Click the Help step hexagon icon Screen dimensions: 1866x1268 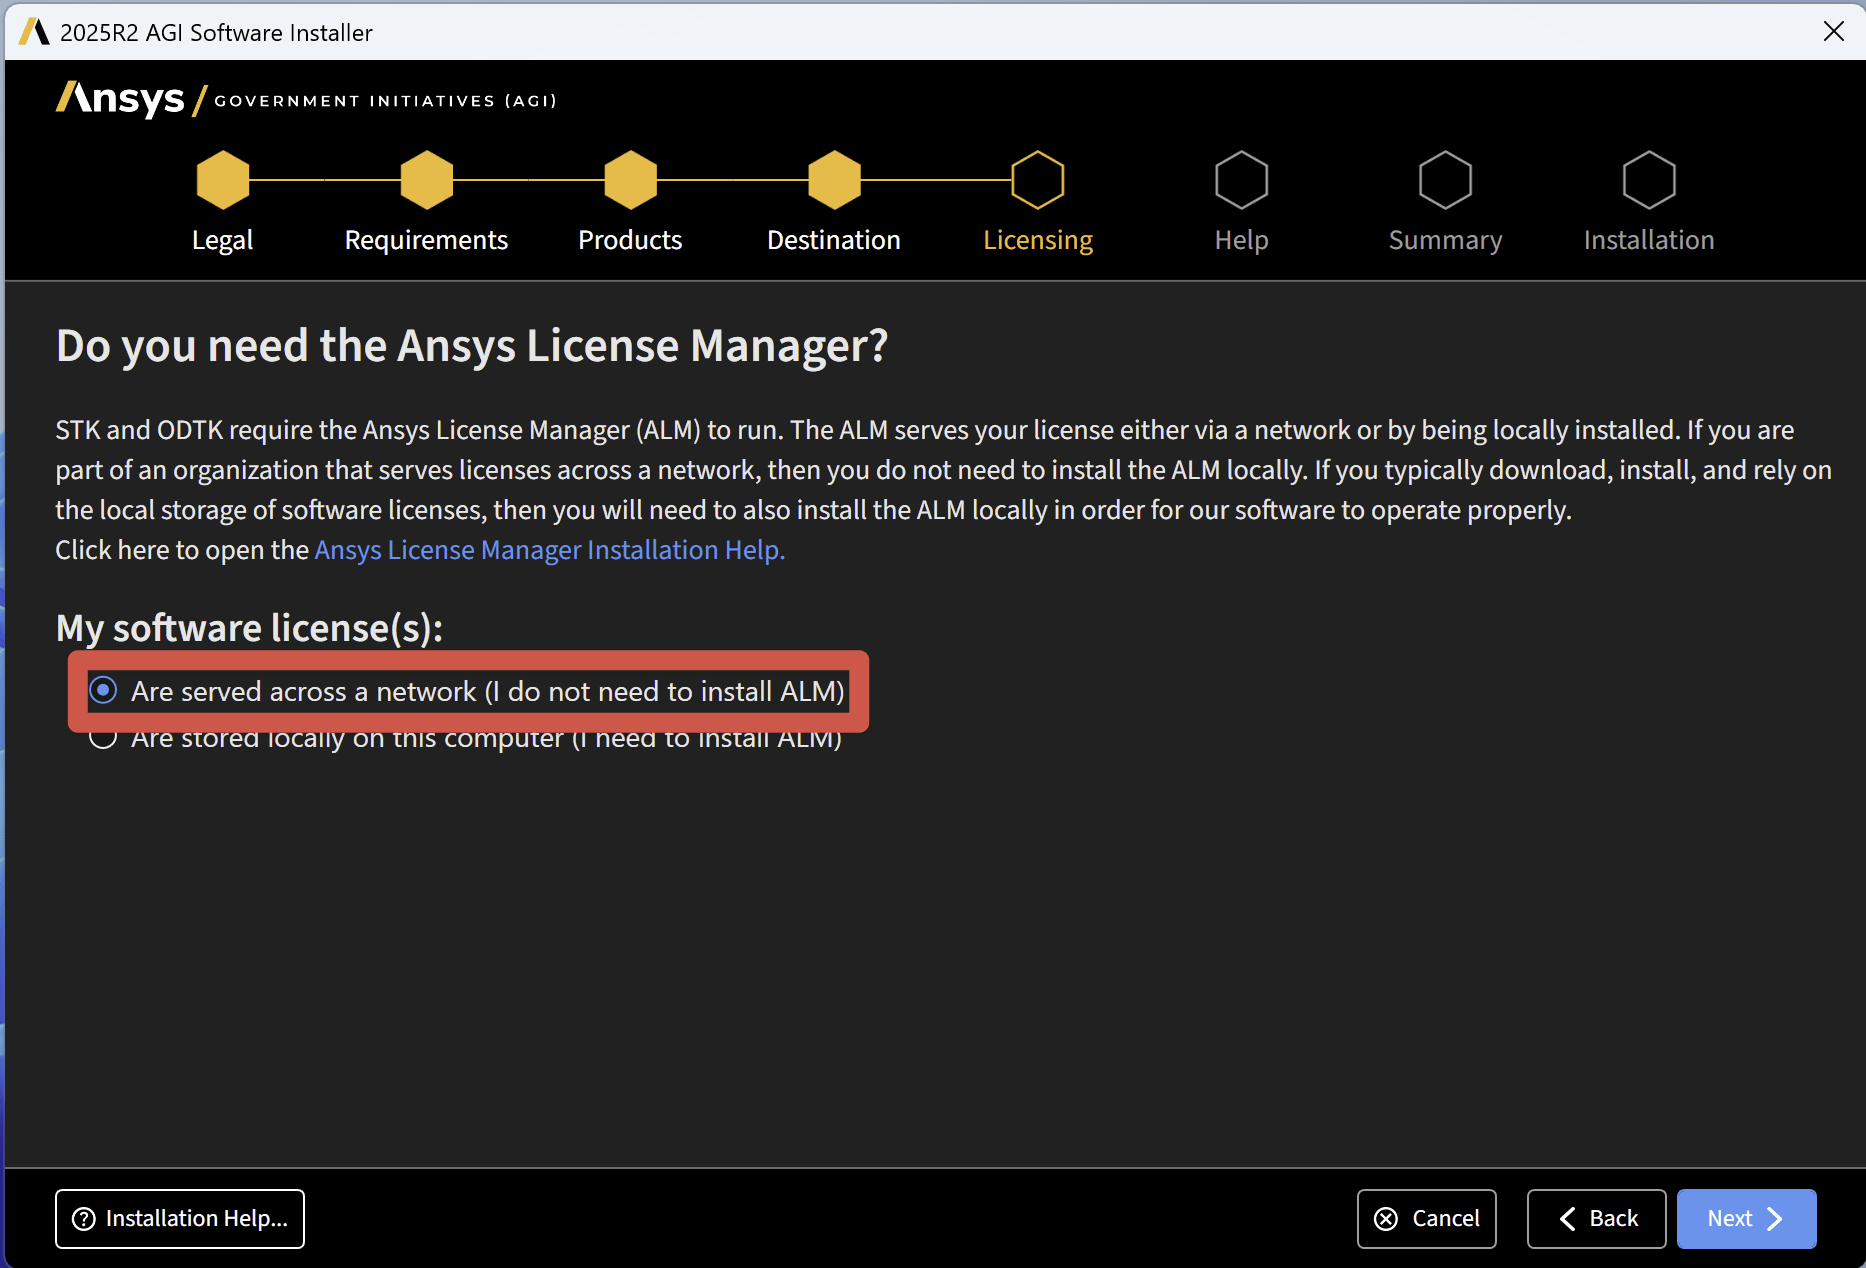[x=1241, y=180]
